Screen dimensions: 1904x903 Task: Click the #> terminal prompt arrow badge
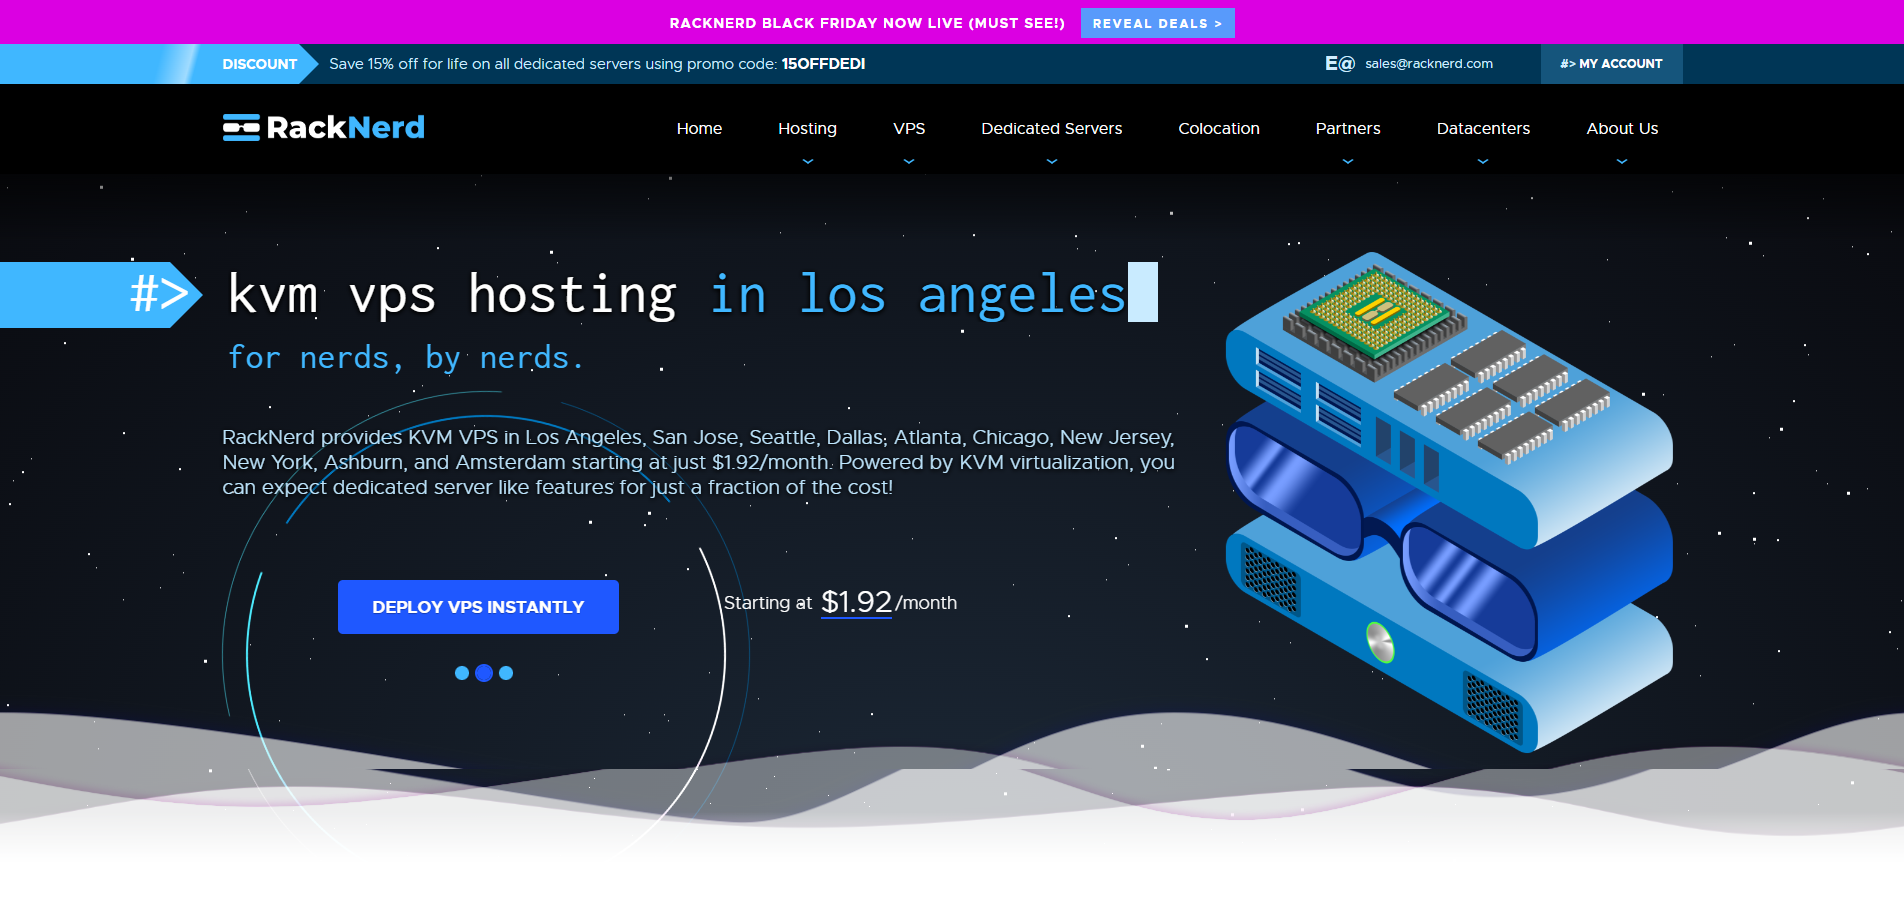click(x=158, y=295)
